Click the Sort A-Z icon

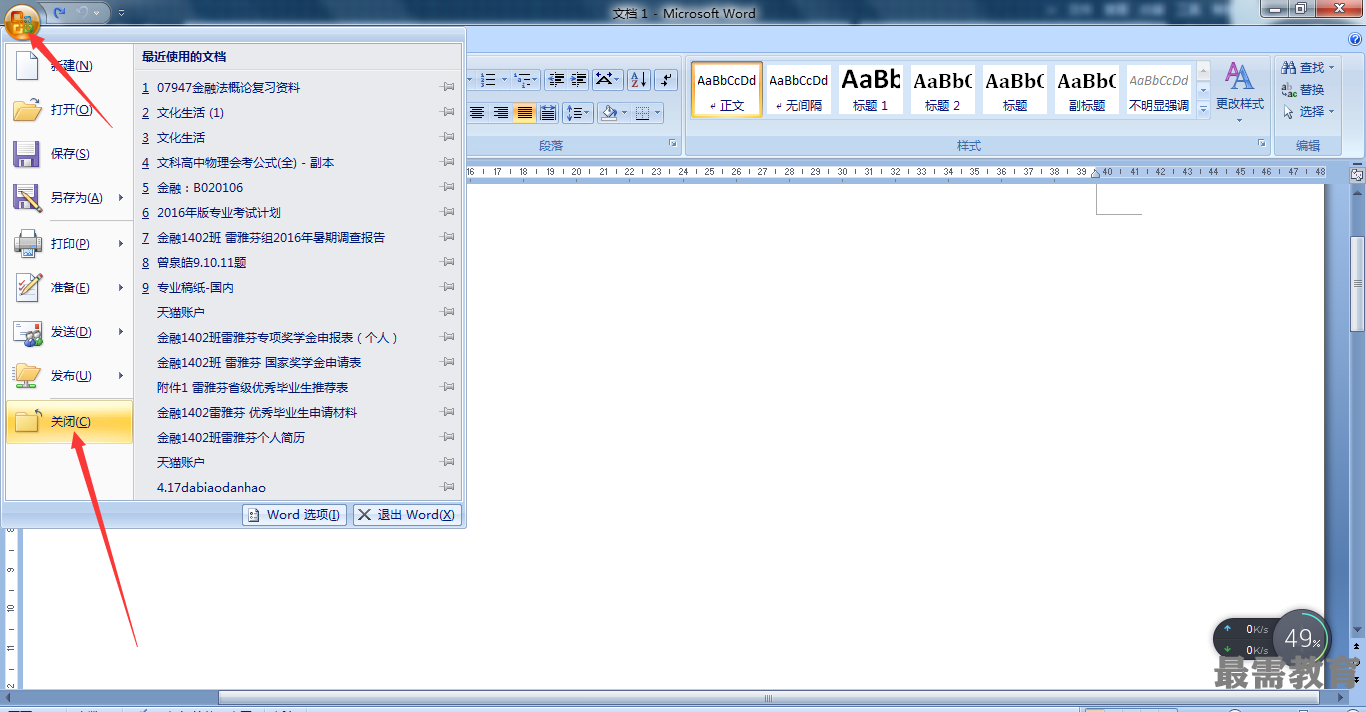pos(640,79)
